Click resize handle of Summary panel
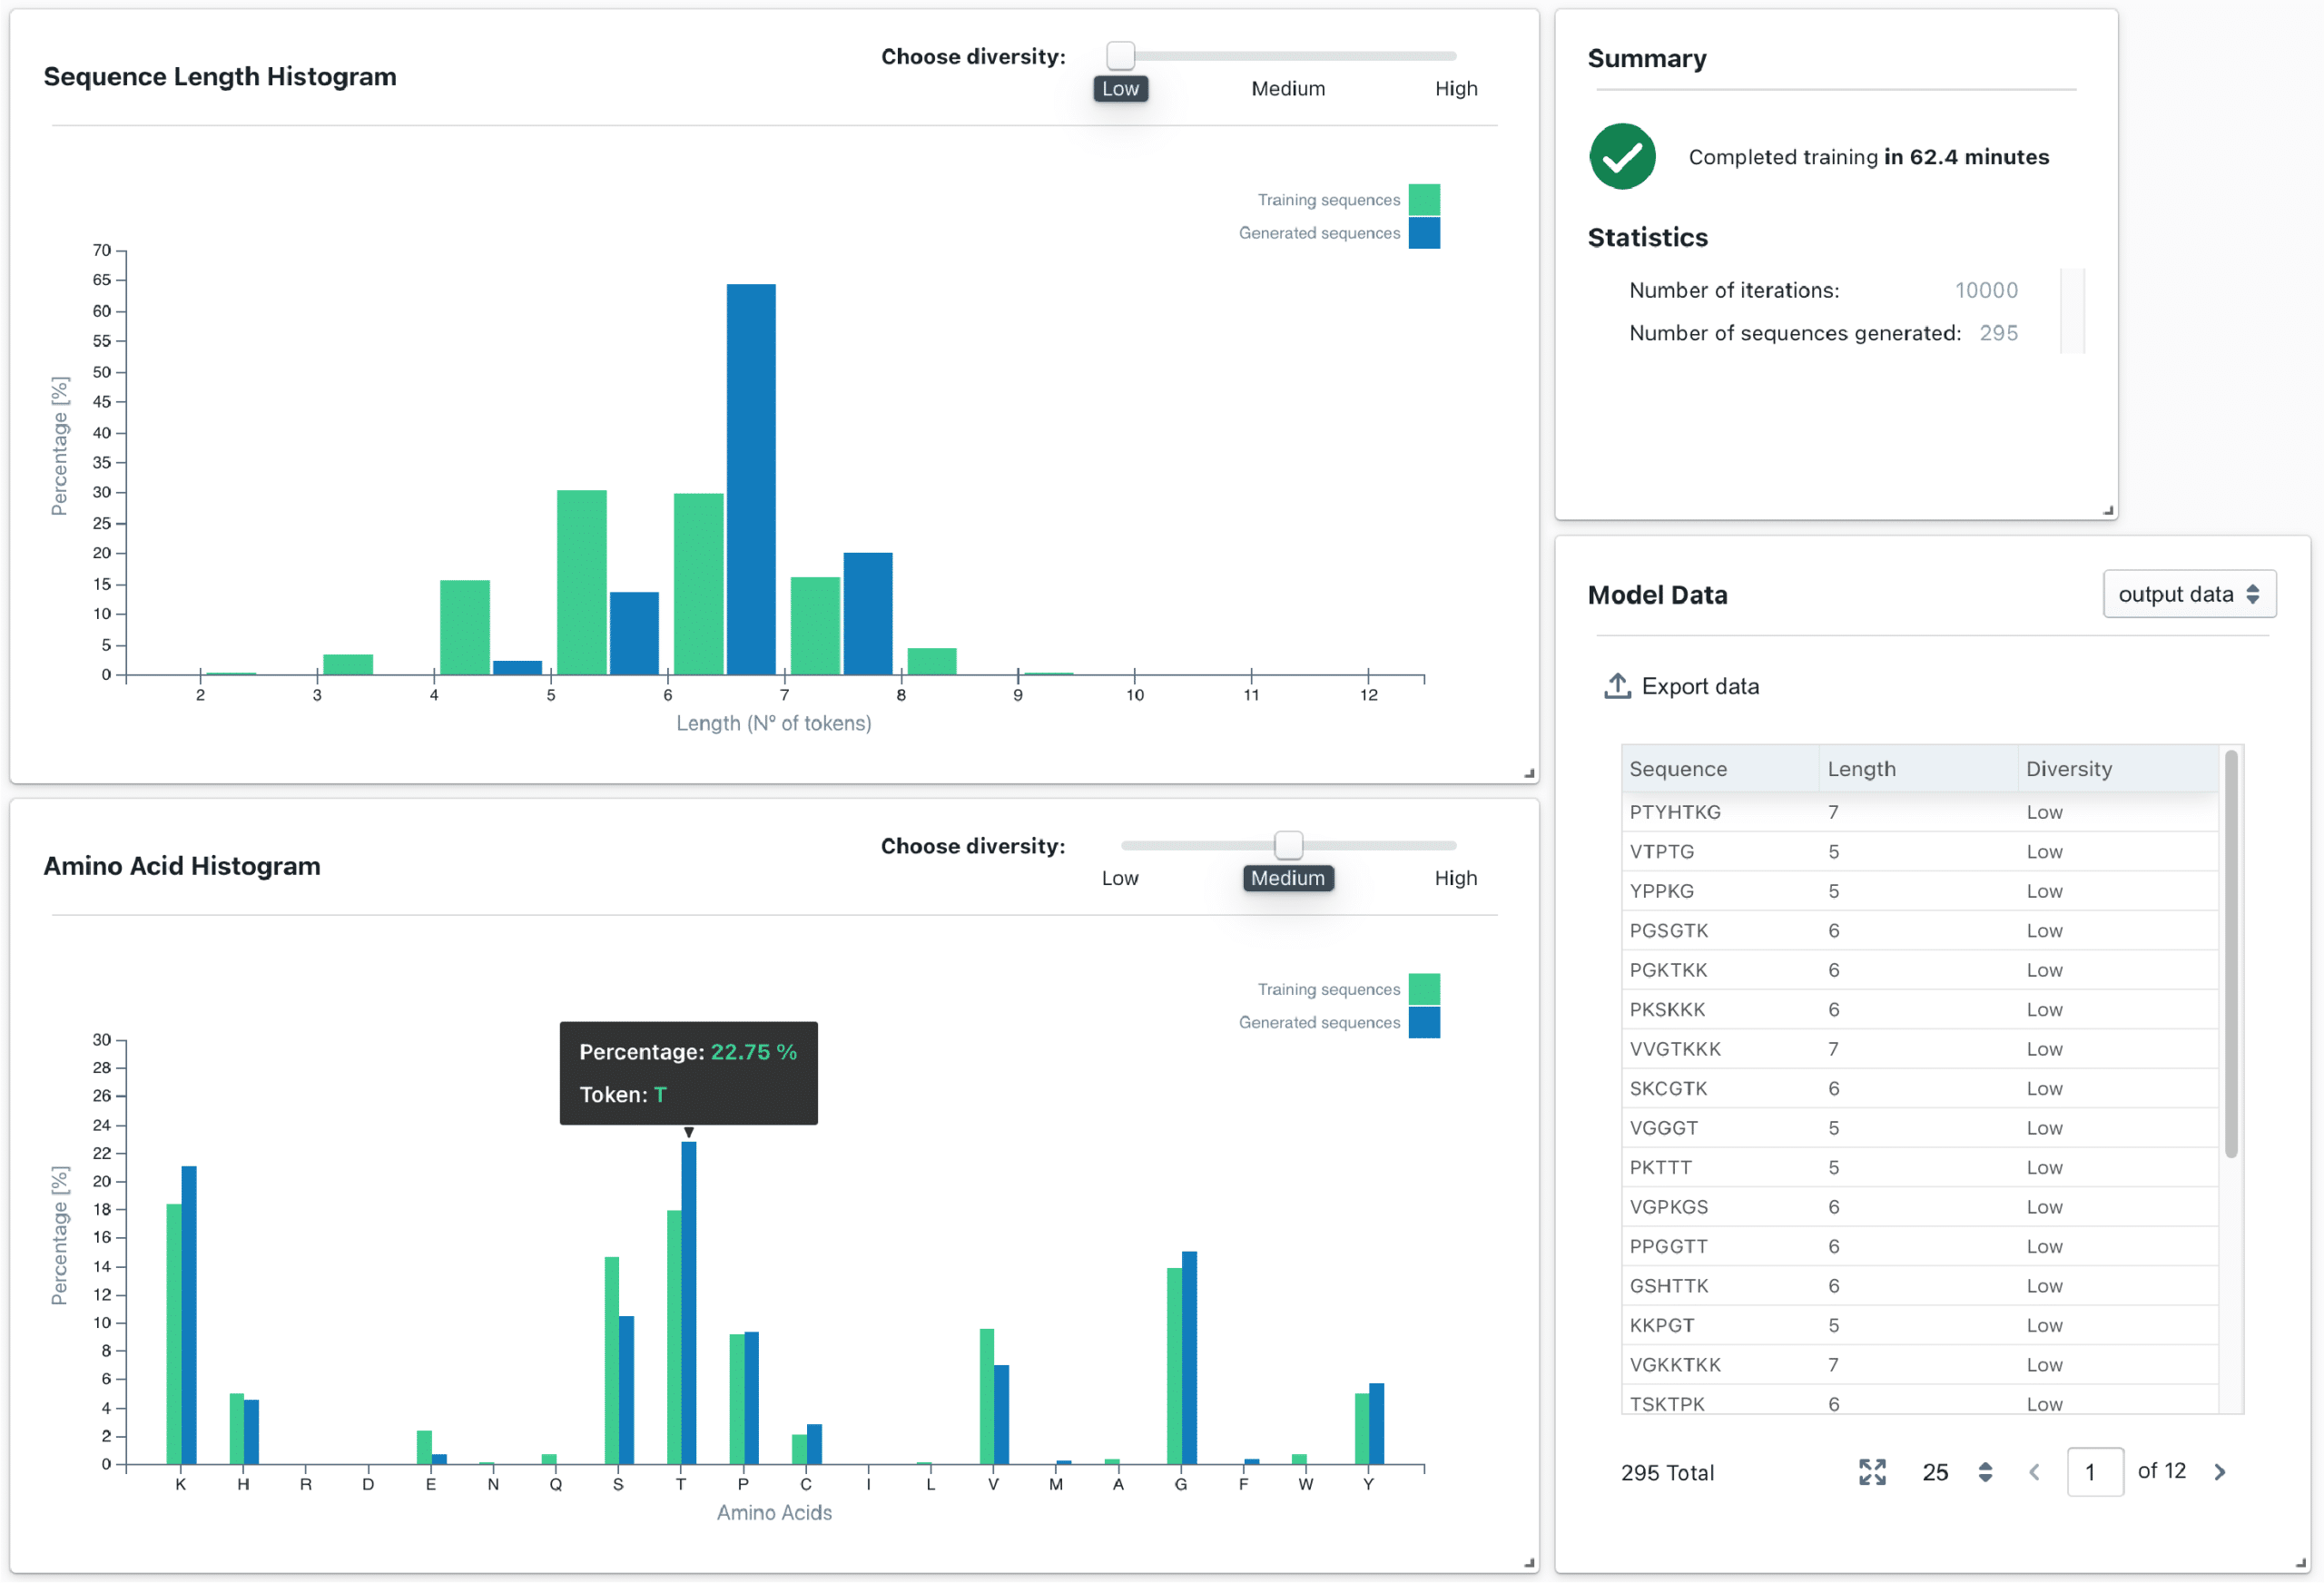The height and width of the screenshot is (1583, 2324). pos(2108,510)
